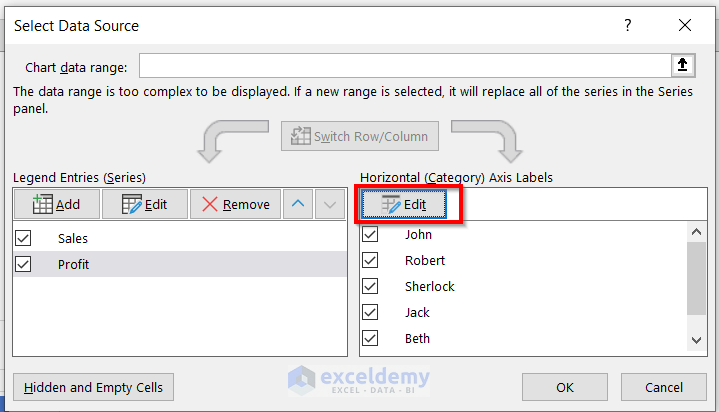
Task: Move the series up with the arrow
Action: point(299,204)
